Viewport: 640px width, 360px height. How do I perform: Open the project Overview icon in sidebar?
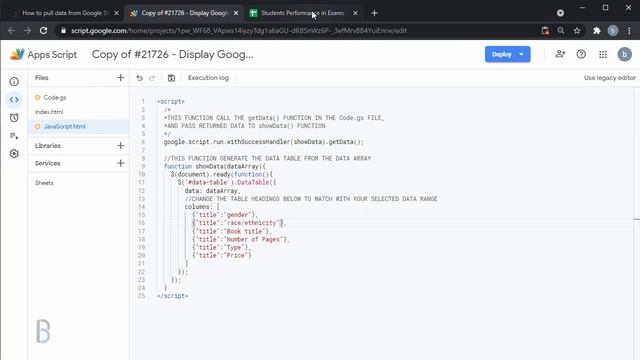point(14,82)
